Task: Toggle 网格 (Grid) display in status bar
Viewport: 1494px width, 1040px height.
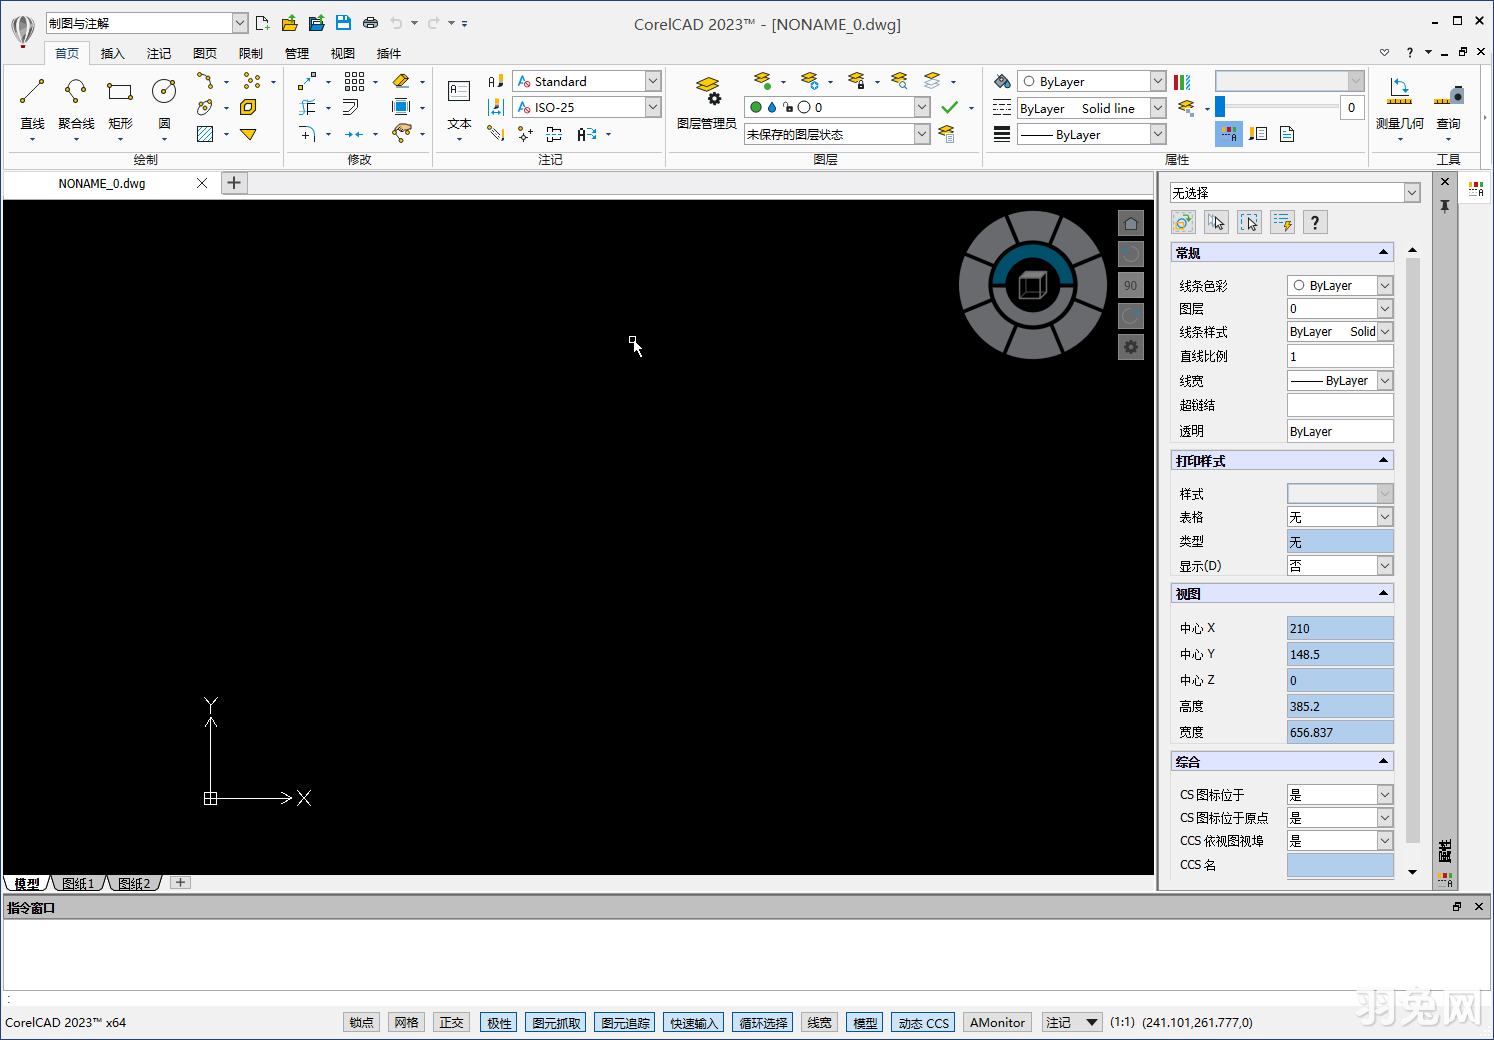Action: 406,1022
